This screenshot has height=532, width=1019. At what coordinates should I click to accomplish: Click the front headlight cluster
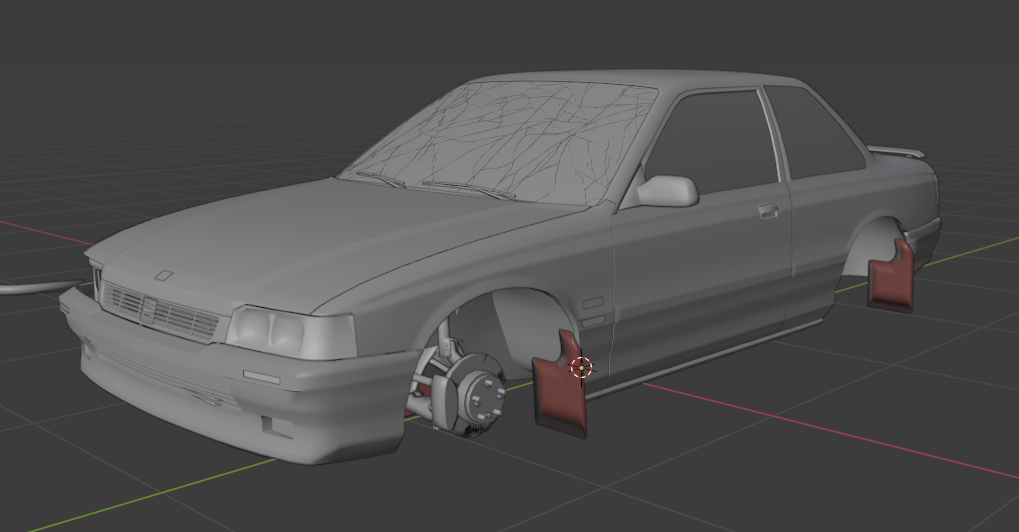(290, 333)
